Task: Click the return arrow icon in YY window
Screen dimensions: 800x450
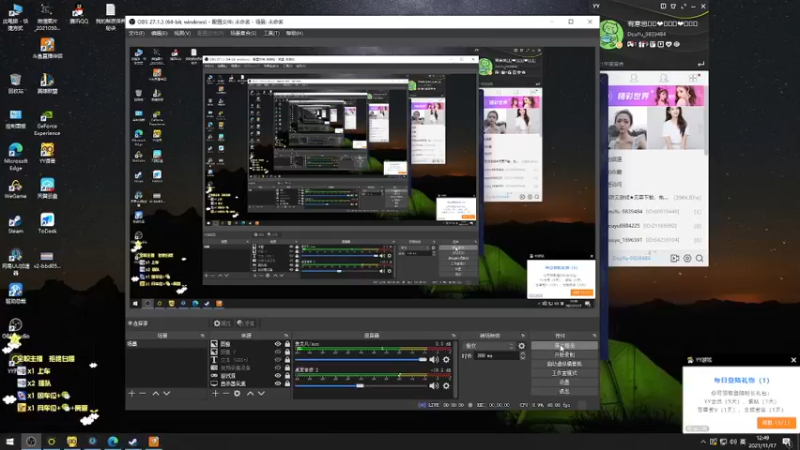Action: [701, 64]
